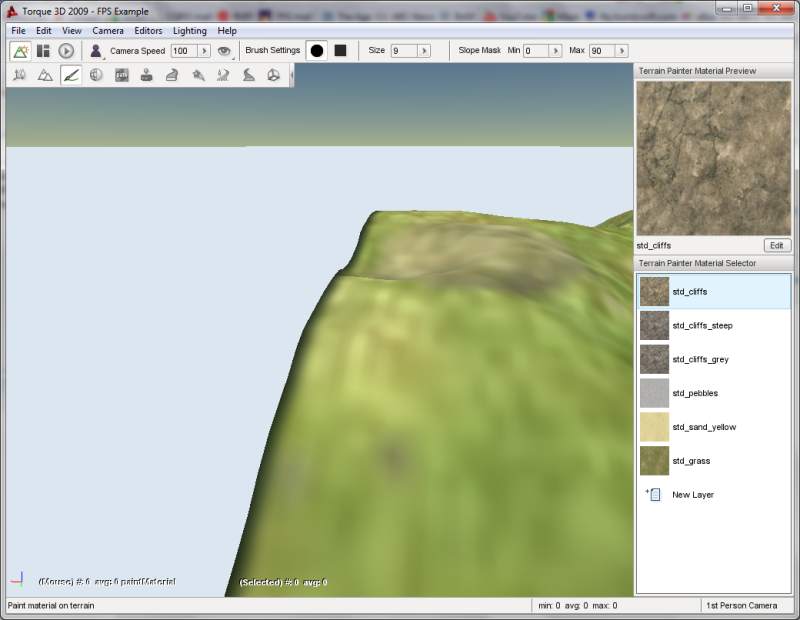The height and width of the screenshot is (620, 800).
Task: Click the Edit button under material preview
Action: click(x=777, y=245)
